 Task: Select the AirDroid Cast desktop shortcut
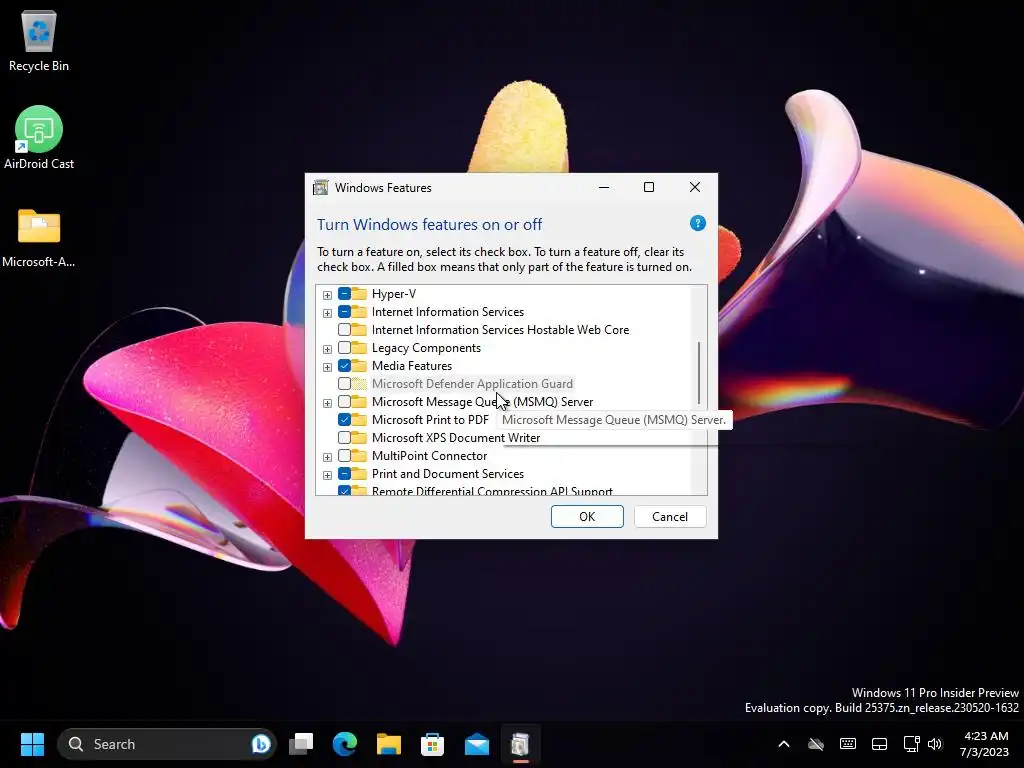39,138
